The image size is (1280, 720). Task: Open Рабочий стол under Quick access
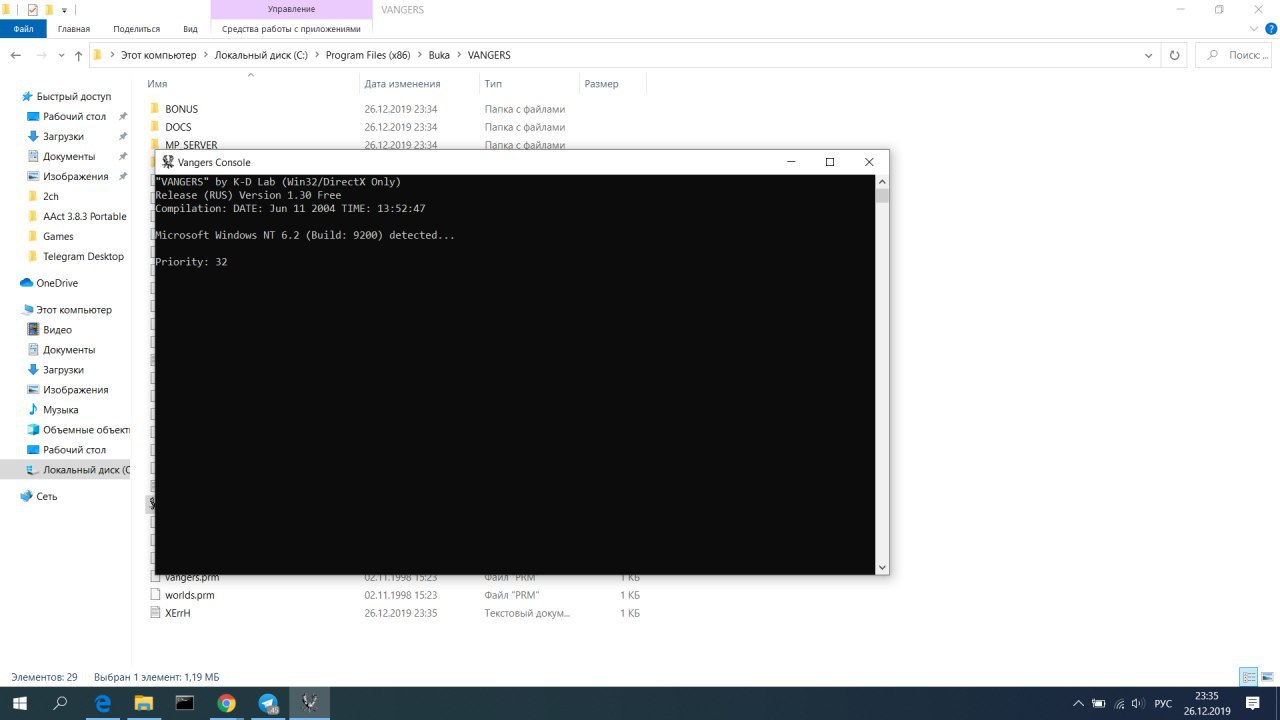click(74, 116)
